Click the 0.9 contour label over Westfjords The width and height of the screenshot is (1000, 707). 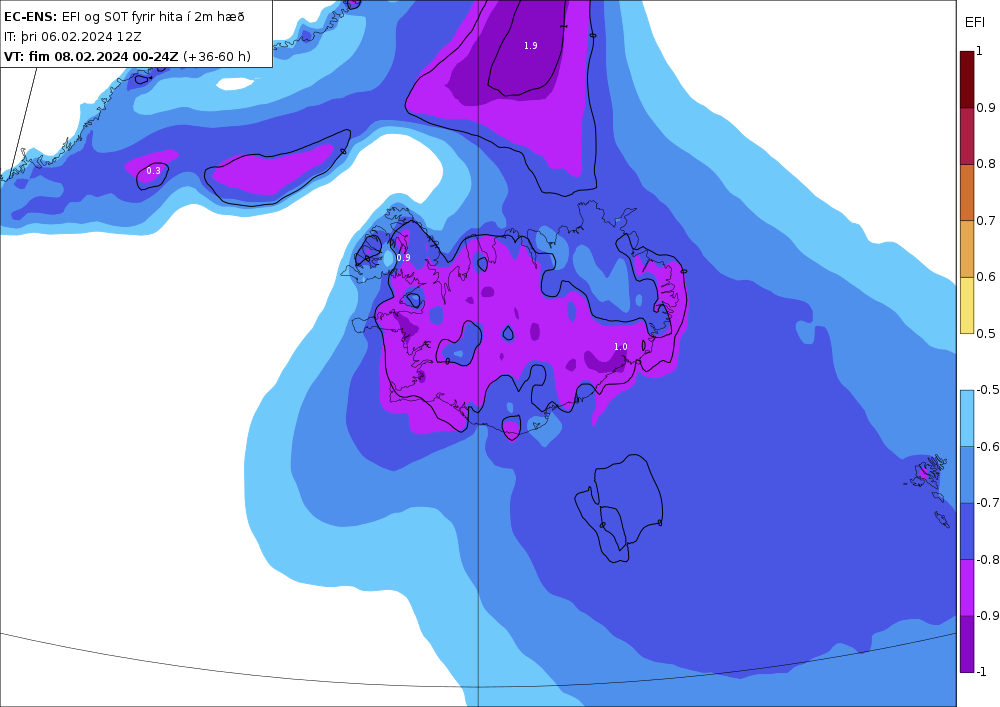point(403,258)
